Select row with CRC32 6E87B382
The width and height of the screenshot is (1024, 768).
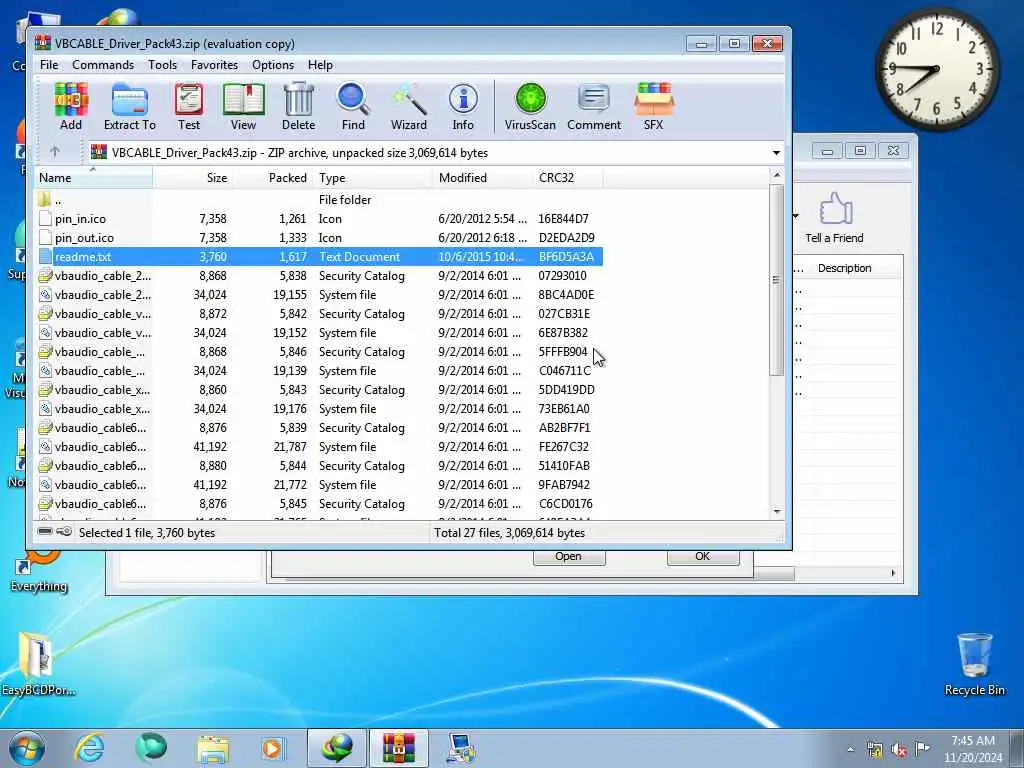[x=319, y=332]
